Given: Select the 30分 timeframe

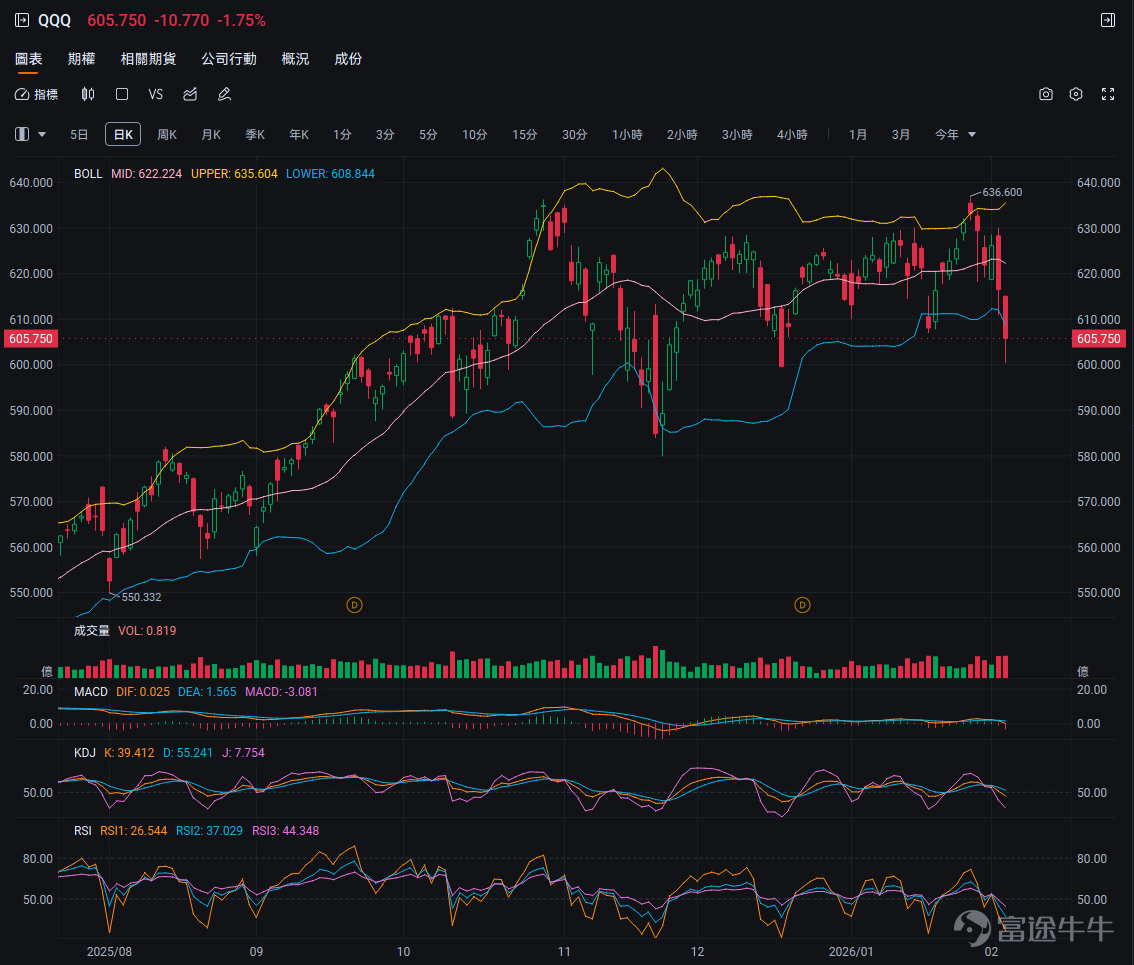Looking at the screenshot, I should click(x=575, y=135).
